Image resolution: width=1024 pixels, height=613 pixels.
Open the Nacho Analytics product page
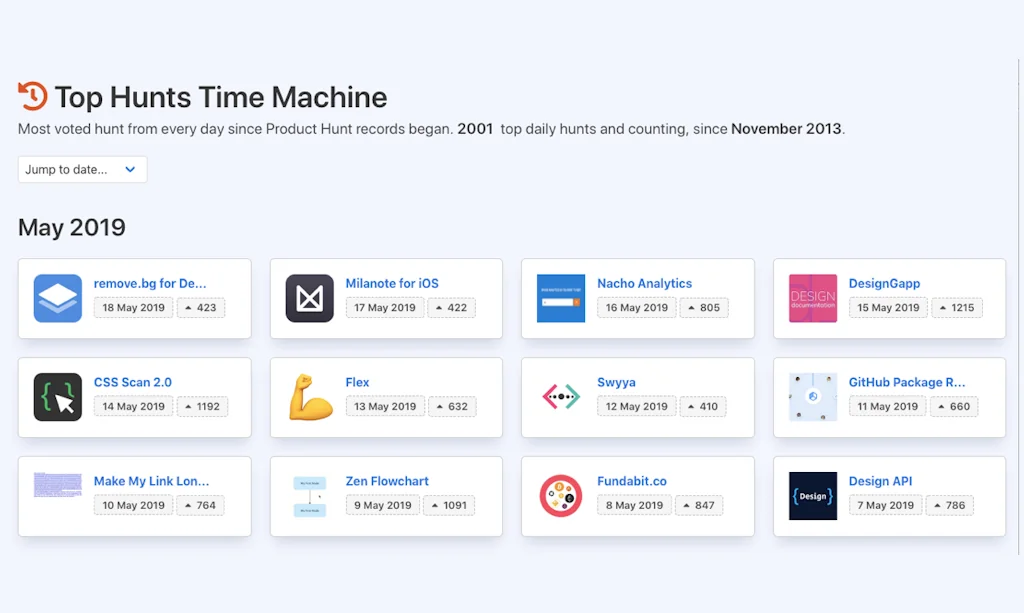click(x=644, y=283)
